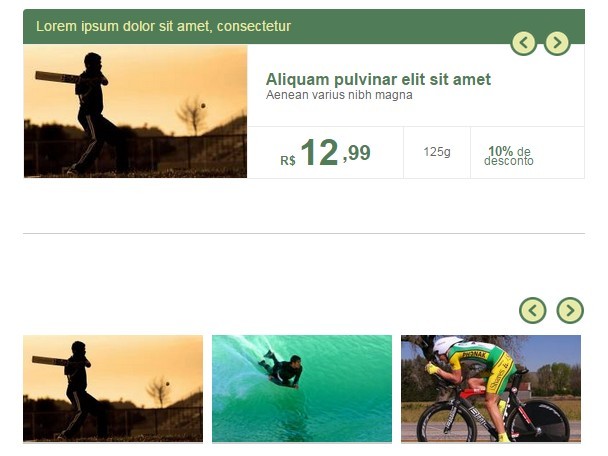Click the cricket bat in the featured image

click(x=57, y=77)
